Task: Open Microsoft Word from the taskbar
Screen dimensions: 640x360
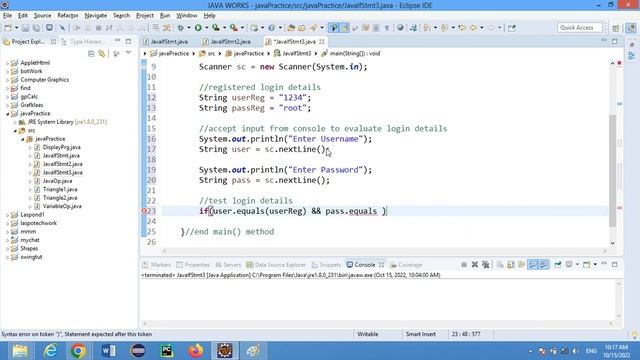Action: coord(108,351)
